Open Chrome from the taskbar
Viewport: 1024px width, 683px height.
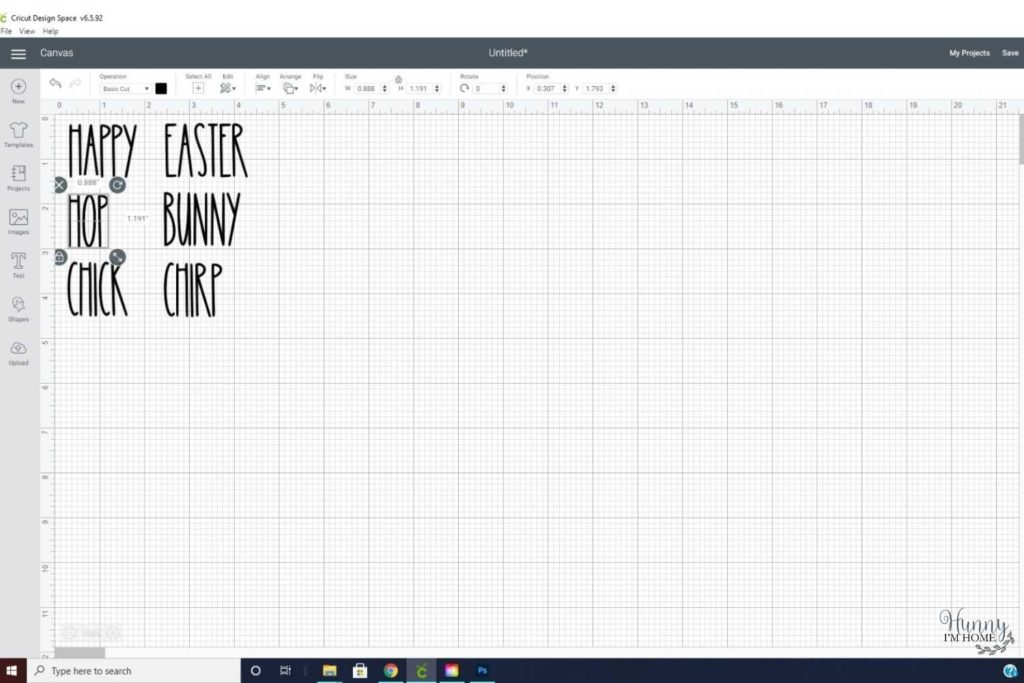(391, 671)
